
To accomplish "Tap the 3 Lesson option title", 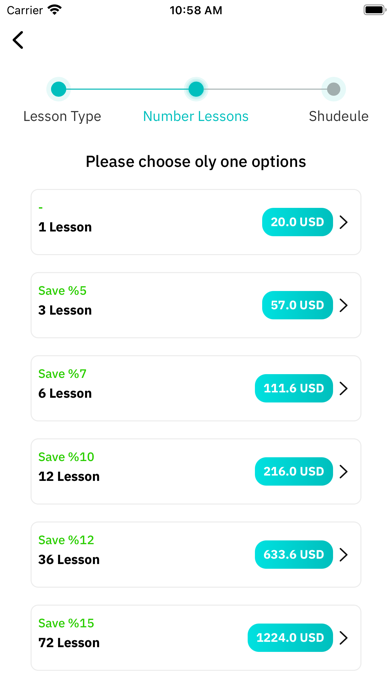I will pos(65,310).
